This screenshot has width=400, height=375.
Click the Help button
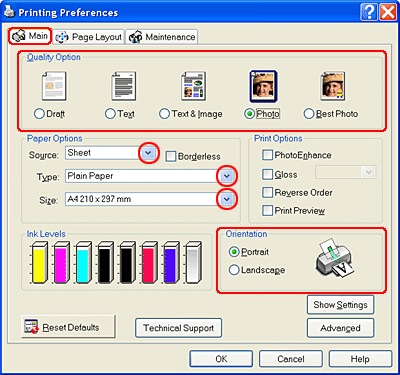[x=360, y=359]
